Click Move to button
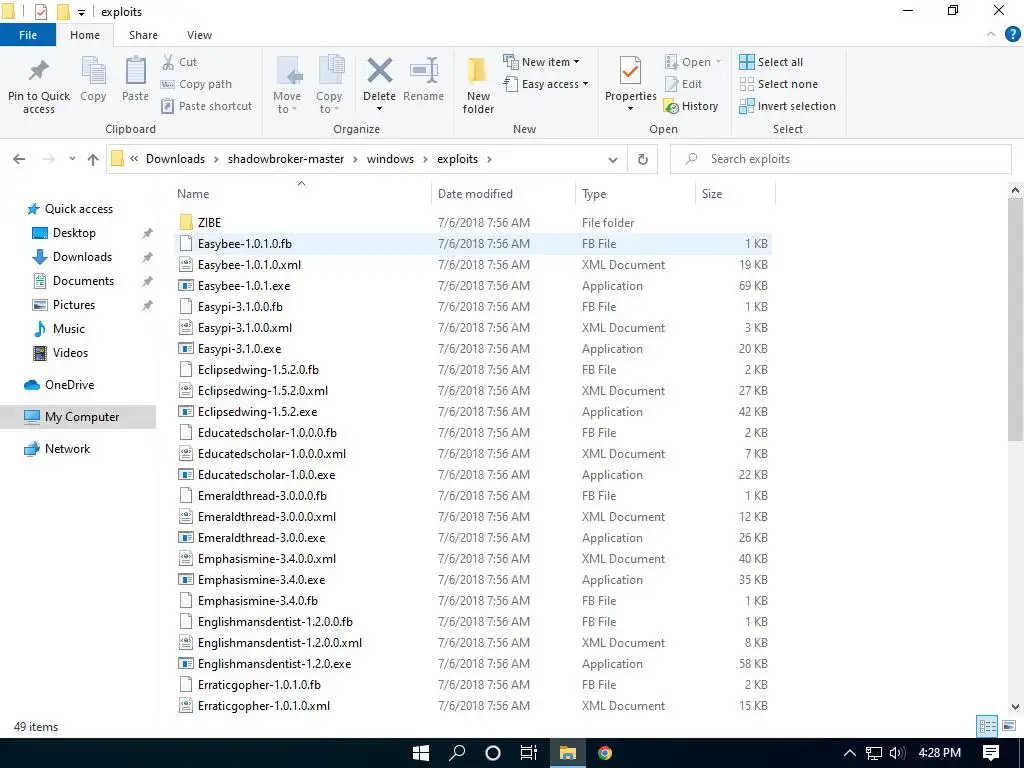The image size is (1024, 768). click(x=287, y=85)
